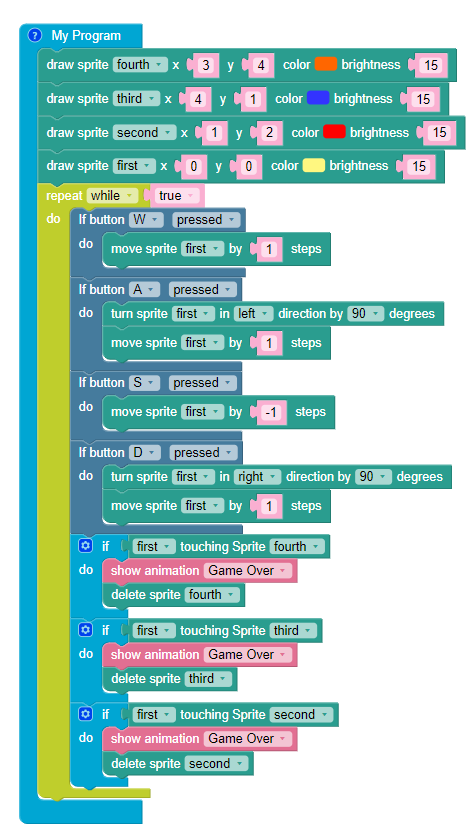Screen dimensions: 468x832
Task: Click brightness value 15 of sprite third
Action: coord(423,99)
